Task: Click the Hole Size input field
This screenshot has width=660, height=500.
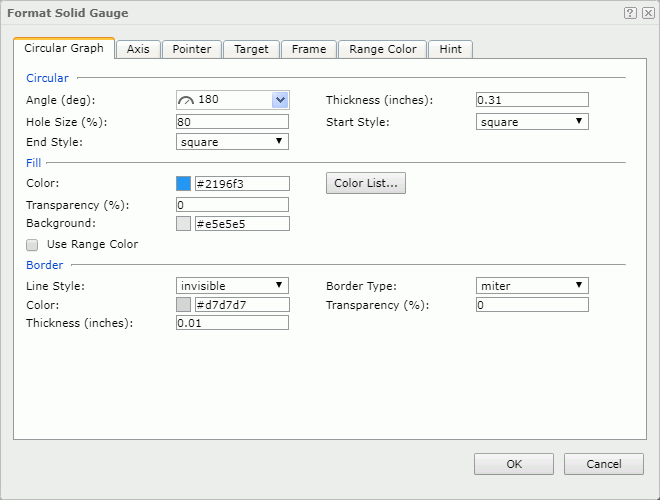Action: [x=232, y=122]
